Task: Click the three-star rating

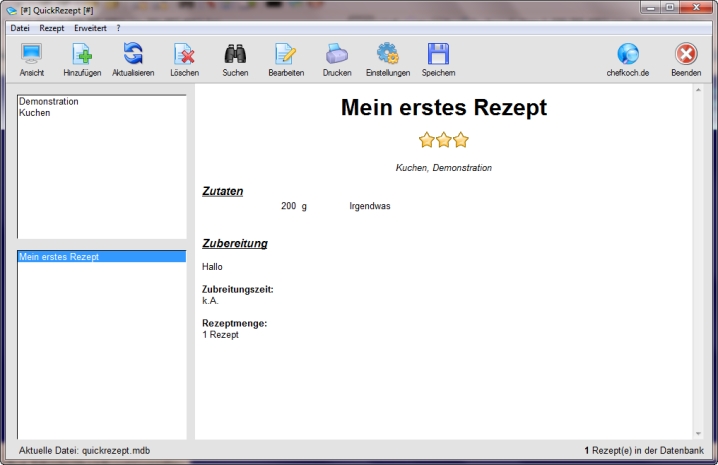Action: click(443, 140)
